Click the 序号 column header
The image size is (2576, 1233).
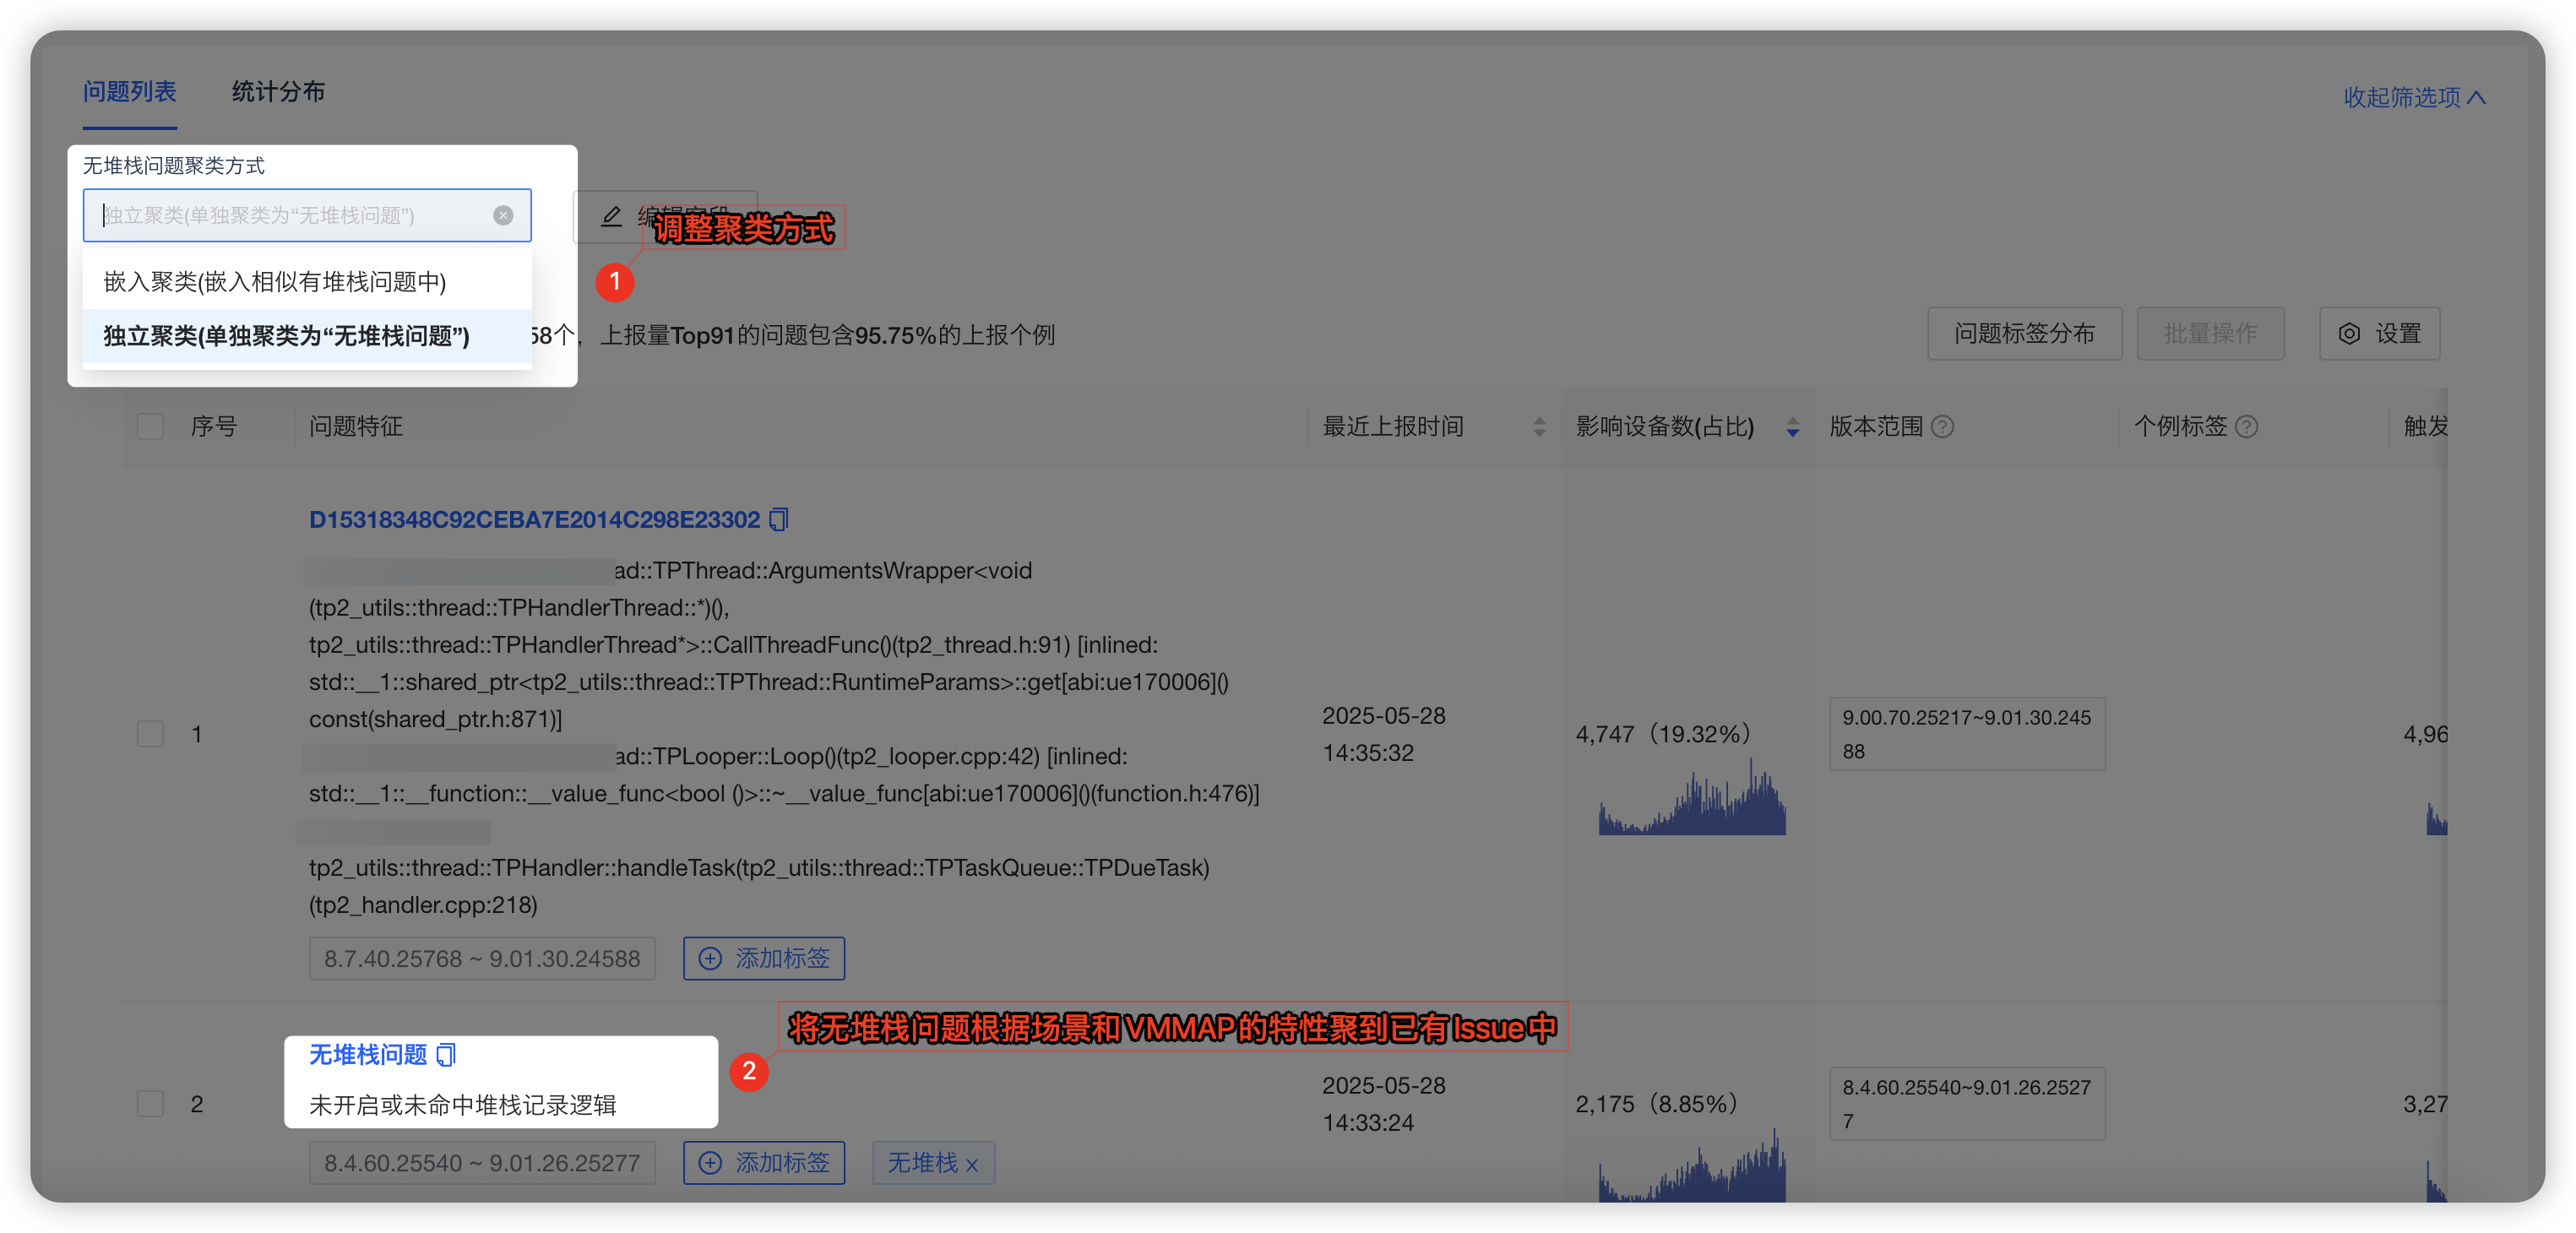pyautogui.click(x=214, y=427)
